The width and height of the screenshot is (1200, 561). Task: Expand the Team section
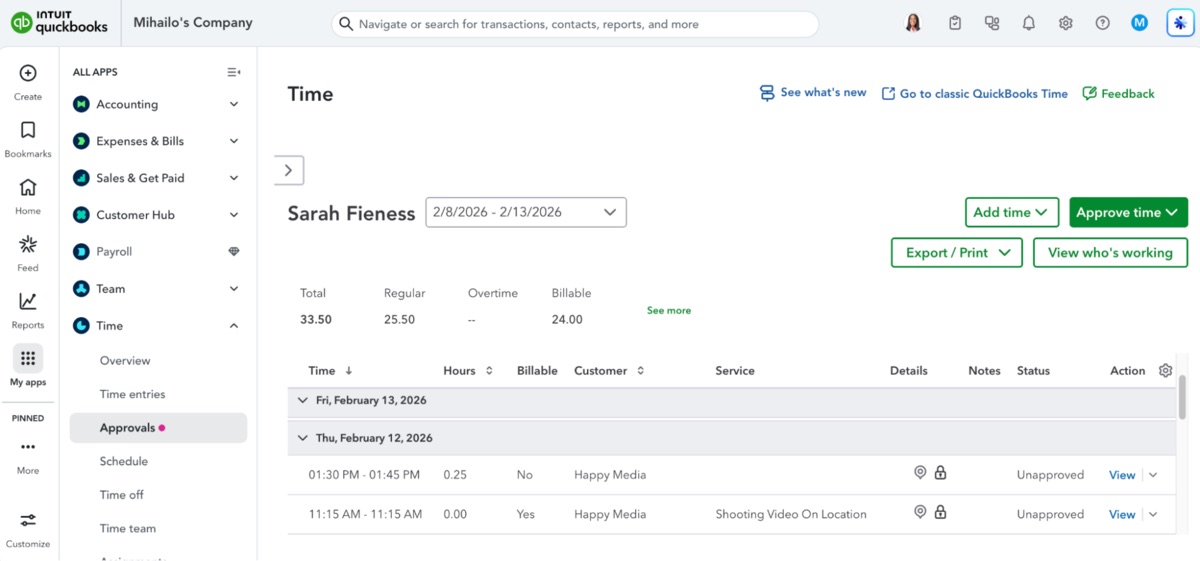tap(234, 289)
